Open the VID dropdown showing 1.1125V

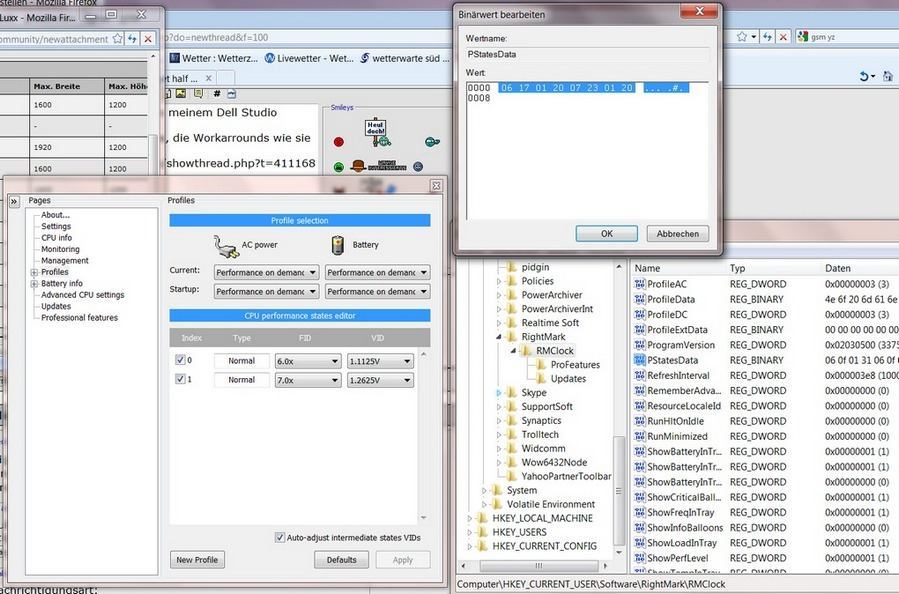[380, 361]
